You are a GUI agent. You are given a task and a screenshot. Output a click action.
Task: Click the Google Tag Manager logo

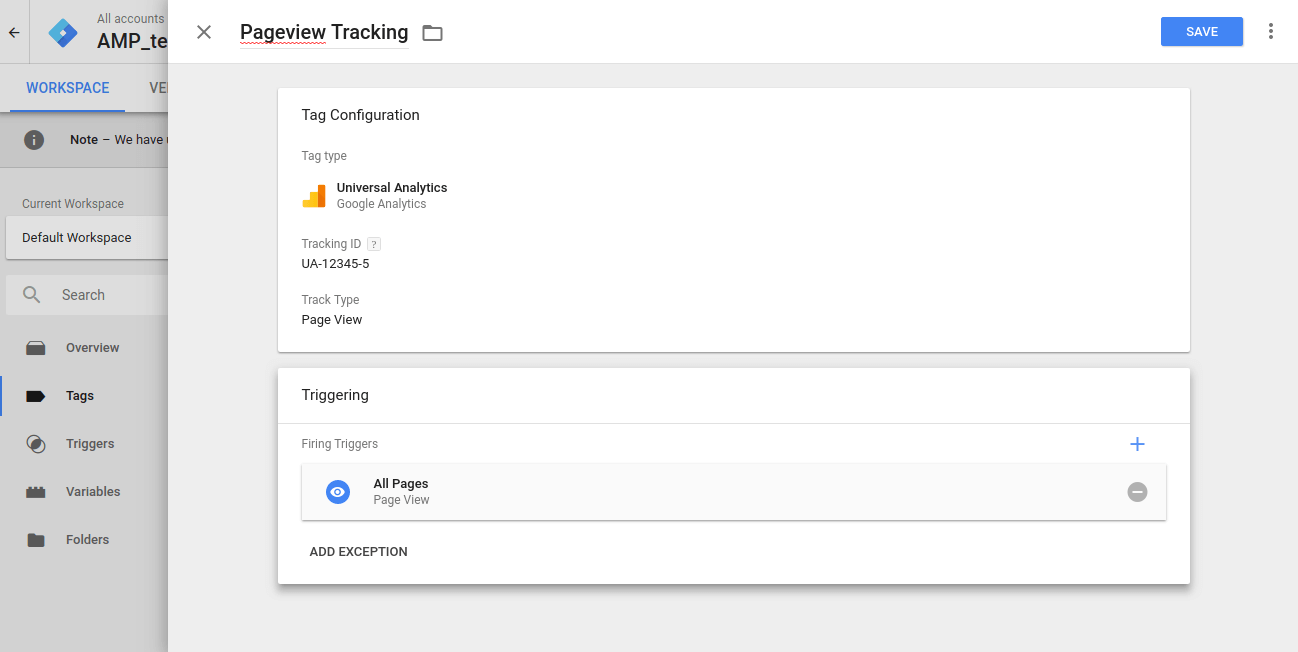pos(63,32)
